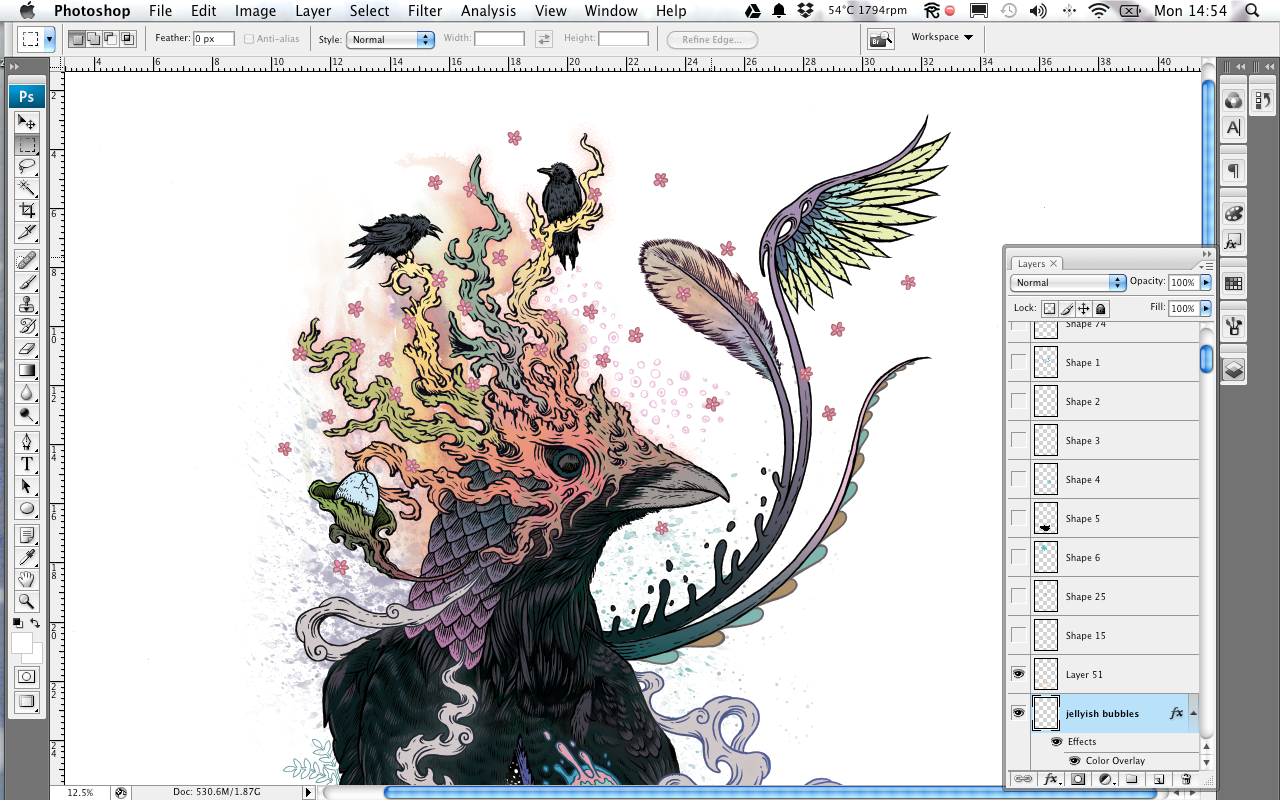1280x800 pixels.
Task: Select the Shape 4 layer row
Action: (x=1104, y=479)
